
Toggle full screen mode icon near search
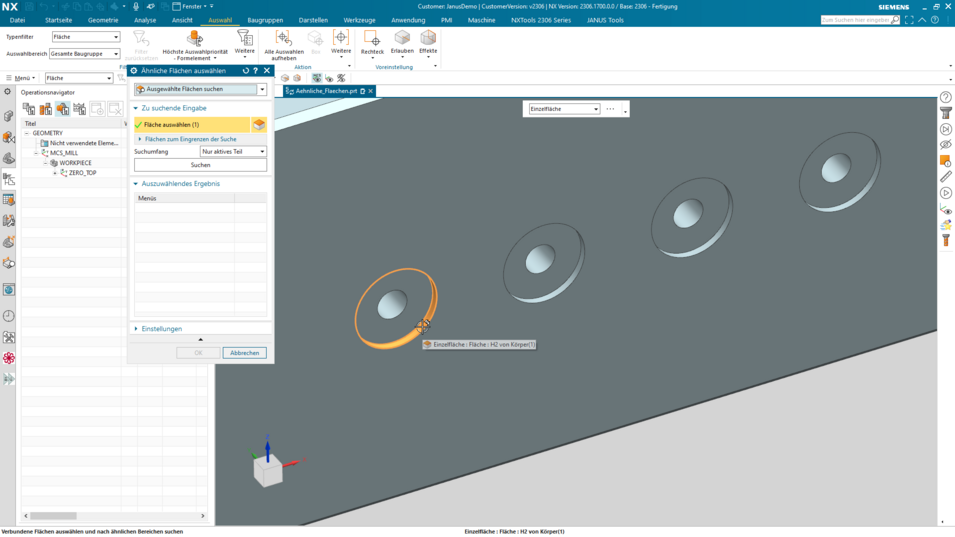pos(909,20)
